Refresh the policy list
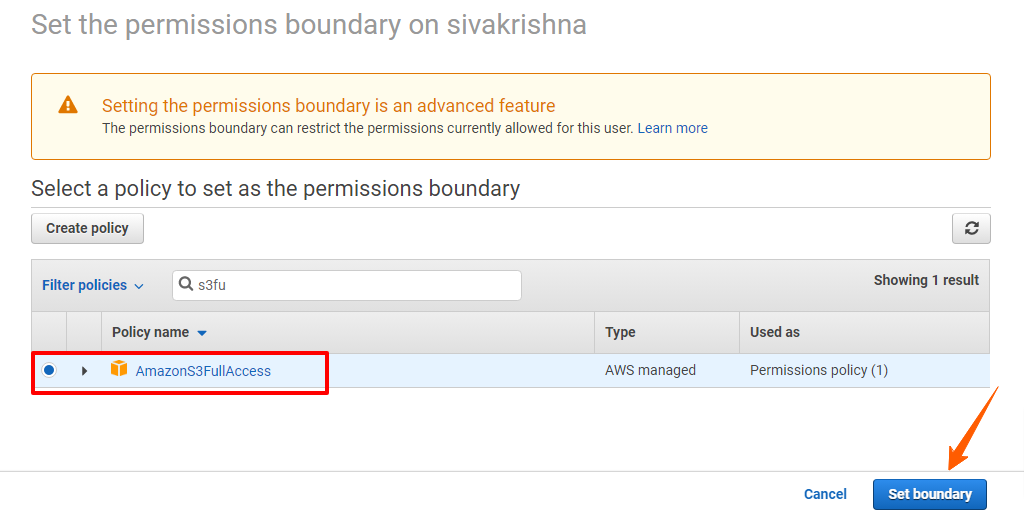The width and height of the screenshot is (1024, 516). 971,229
